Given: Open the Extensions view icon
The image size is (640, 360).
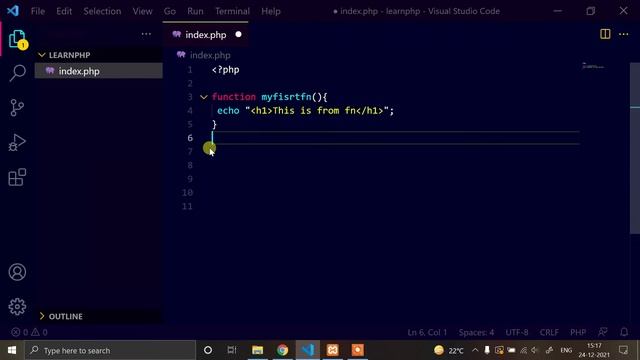Looking at the screenshot, I should 17,177.
